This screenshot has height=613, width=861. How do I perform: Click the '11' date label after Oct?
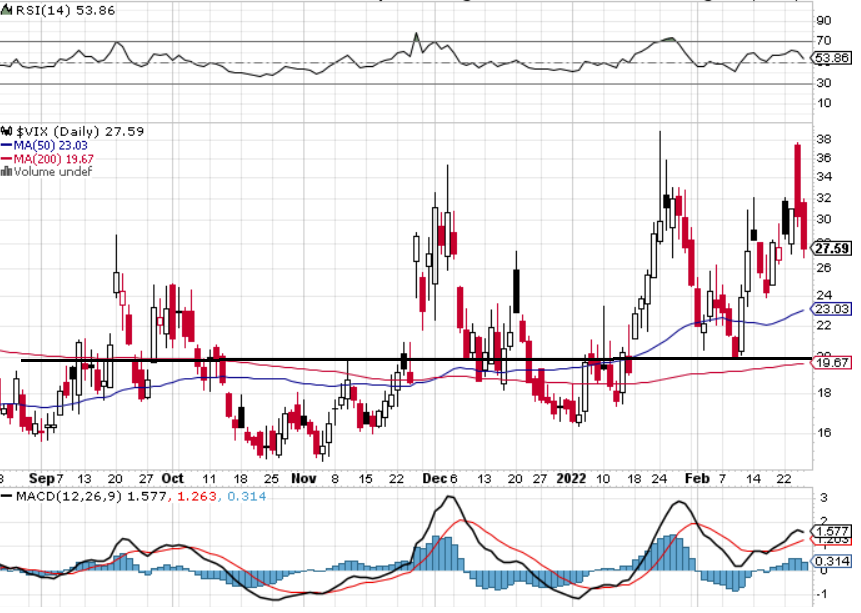[x=209, y=479]
